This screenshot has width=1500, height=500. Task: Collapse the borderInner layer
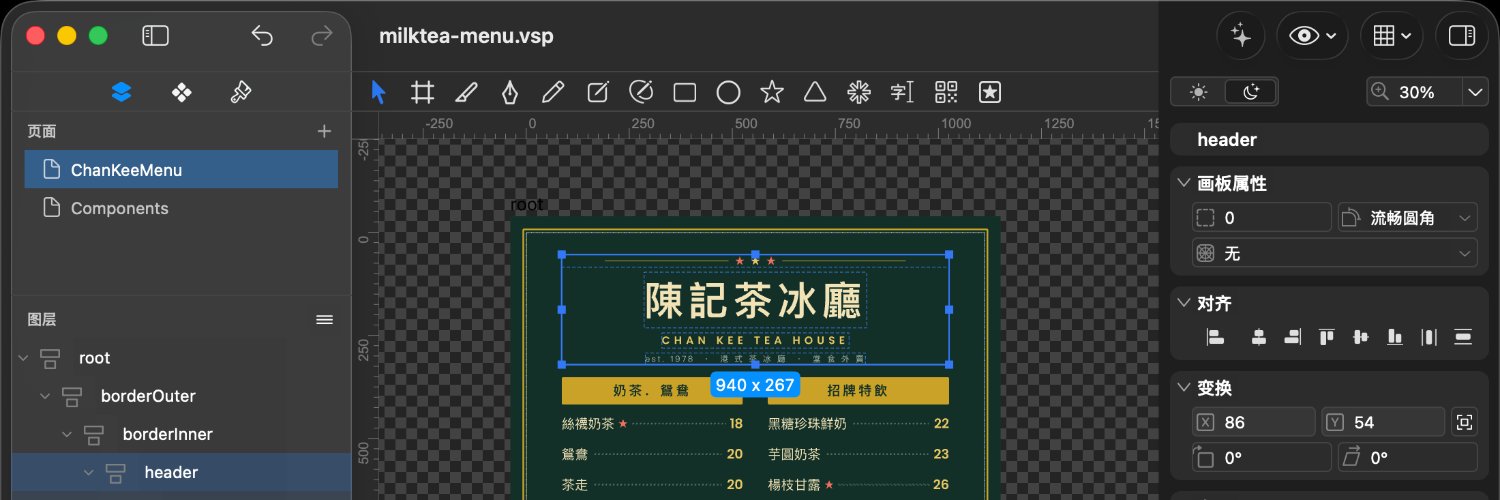coord(66,434)
